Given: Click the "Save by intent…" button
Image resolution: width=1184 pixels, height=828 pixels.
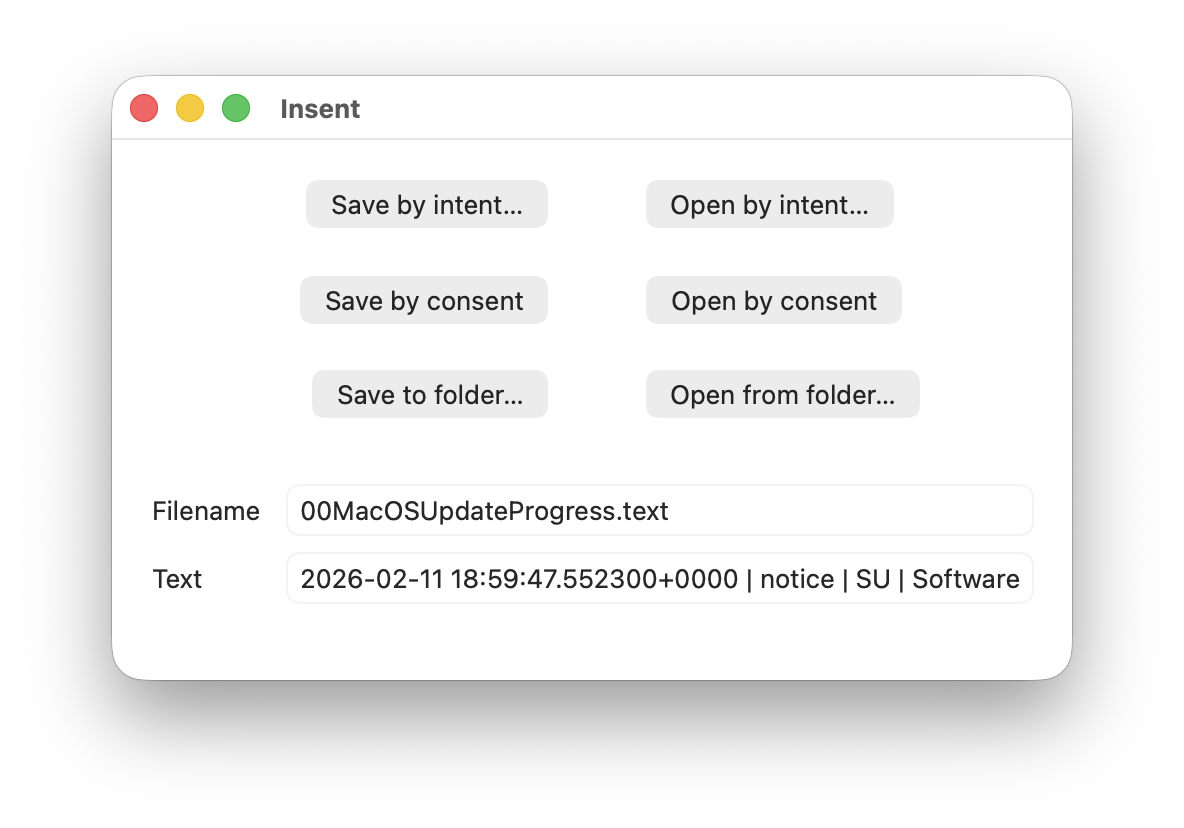Looking at the screenshot, I should 427,205.
